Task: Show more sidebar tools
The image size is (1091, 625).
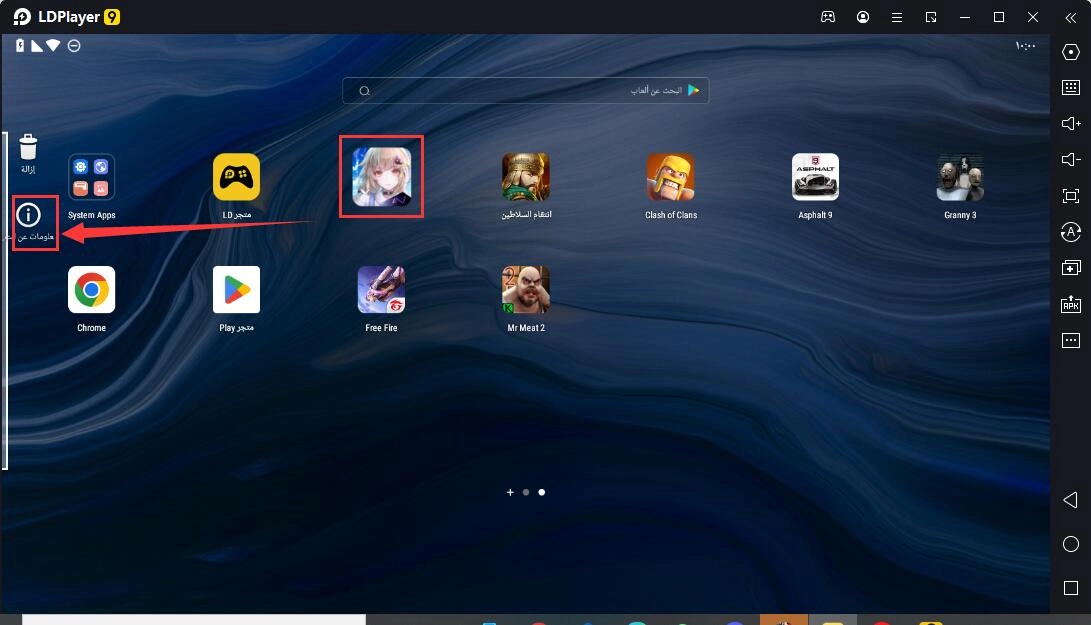Action: click(x=1071, y=340)
